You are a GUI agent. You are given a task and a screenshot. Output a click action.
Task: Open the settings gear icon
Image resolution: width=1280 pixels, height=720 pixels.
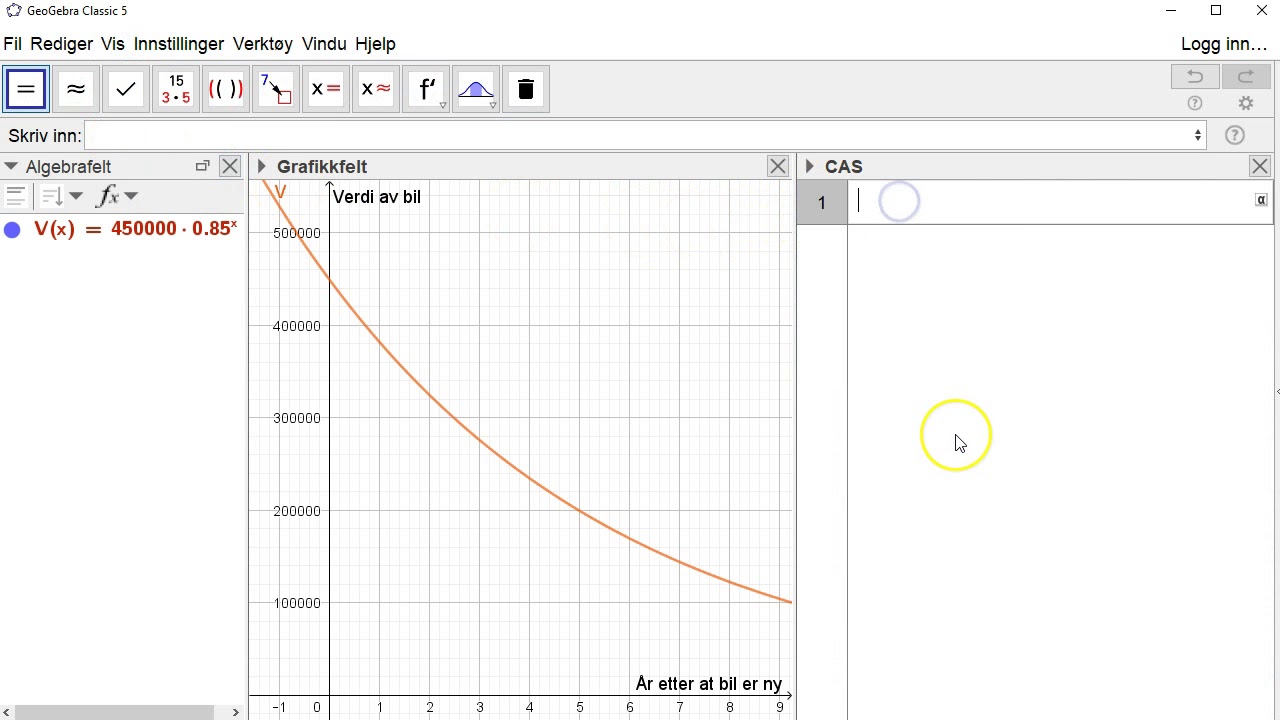1246,104
